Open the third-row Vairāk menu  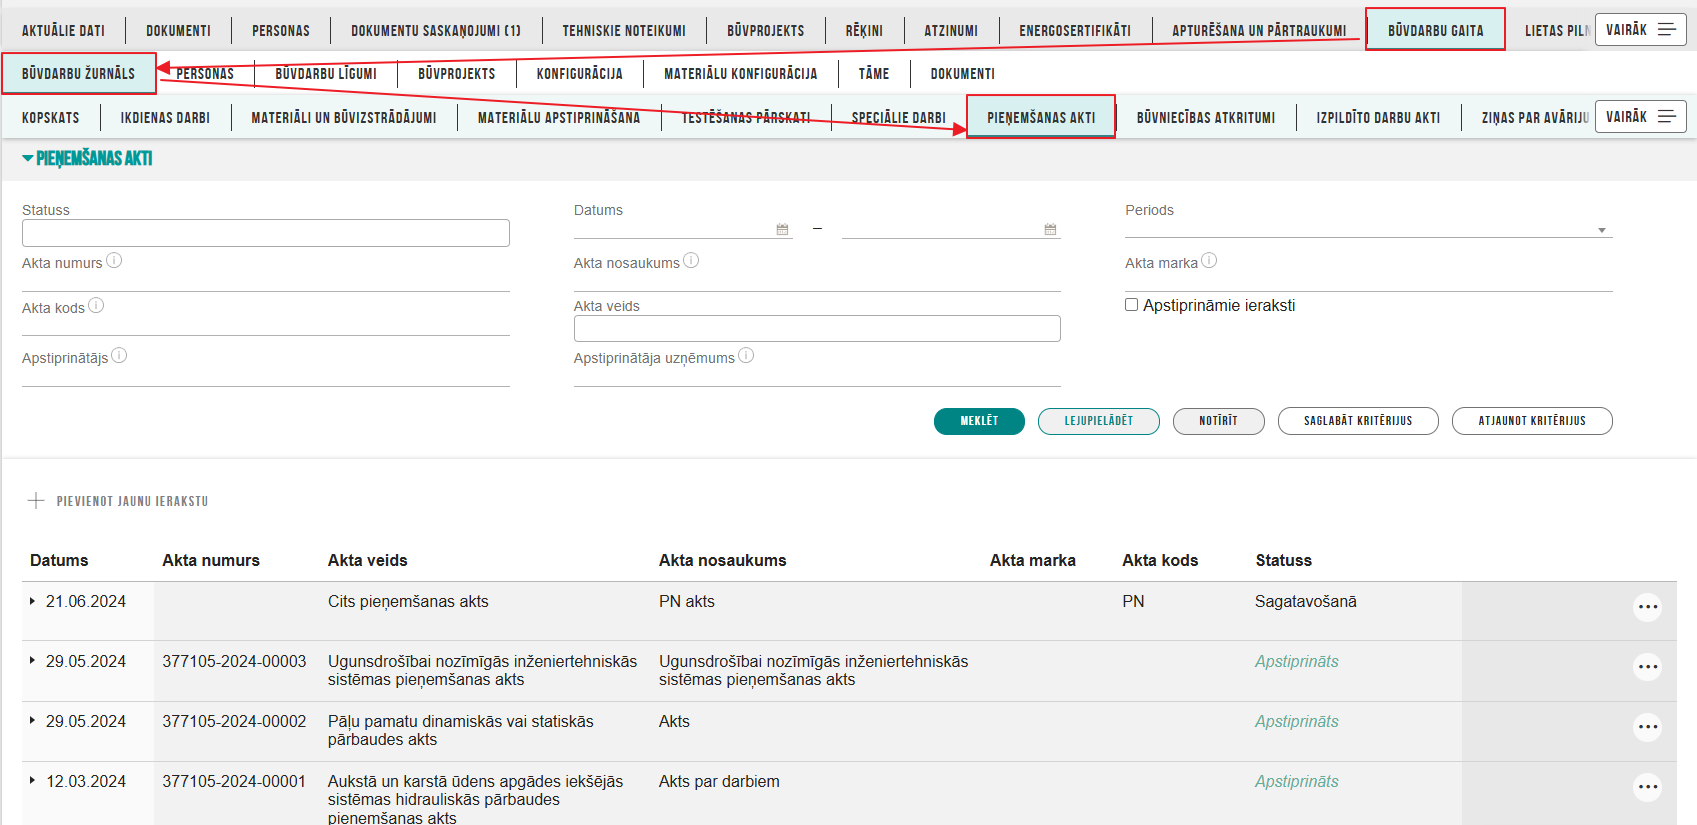(x=1640, y=117)
